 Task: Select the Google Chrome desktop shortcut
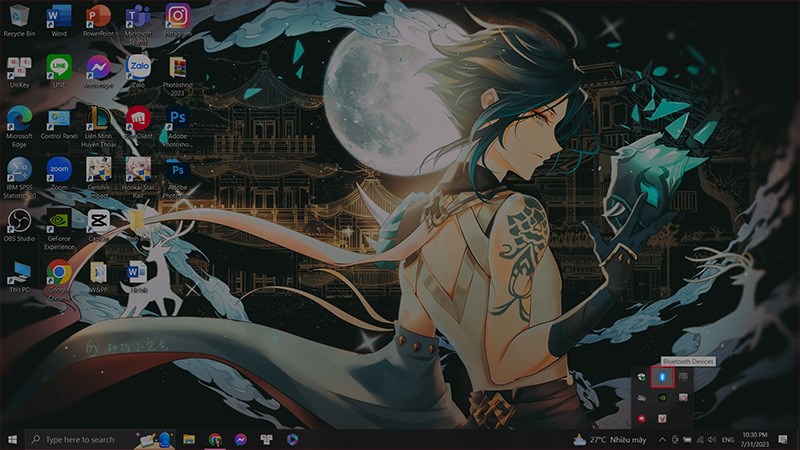59,280
